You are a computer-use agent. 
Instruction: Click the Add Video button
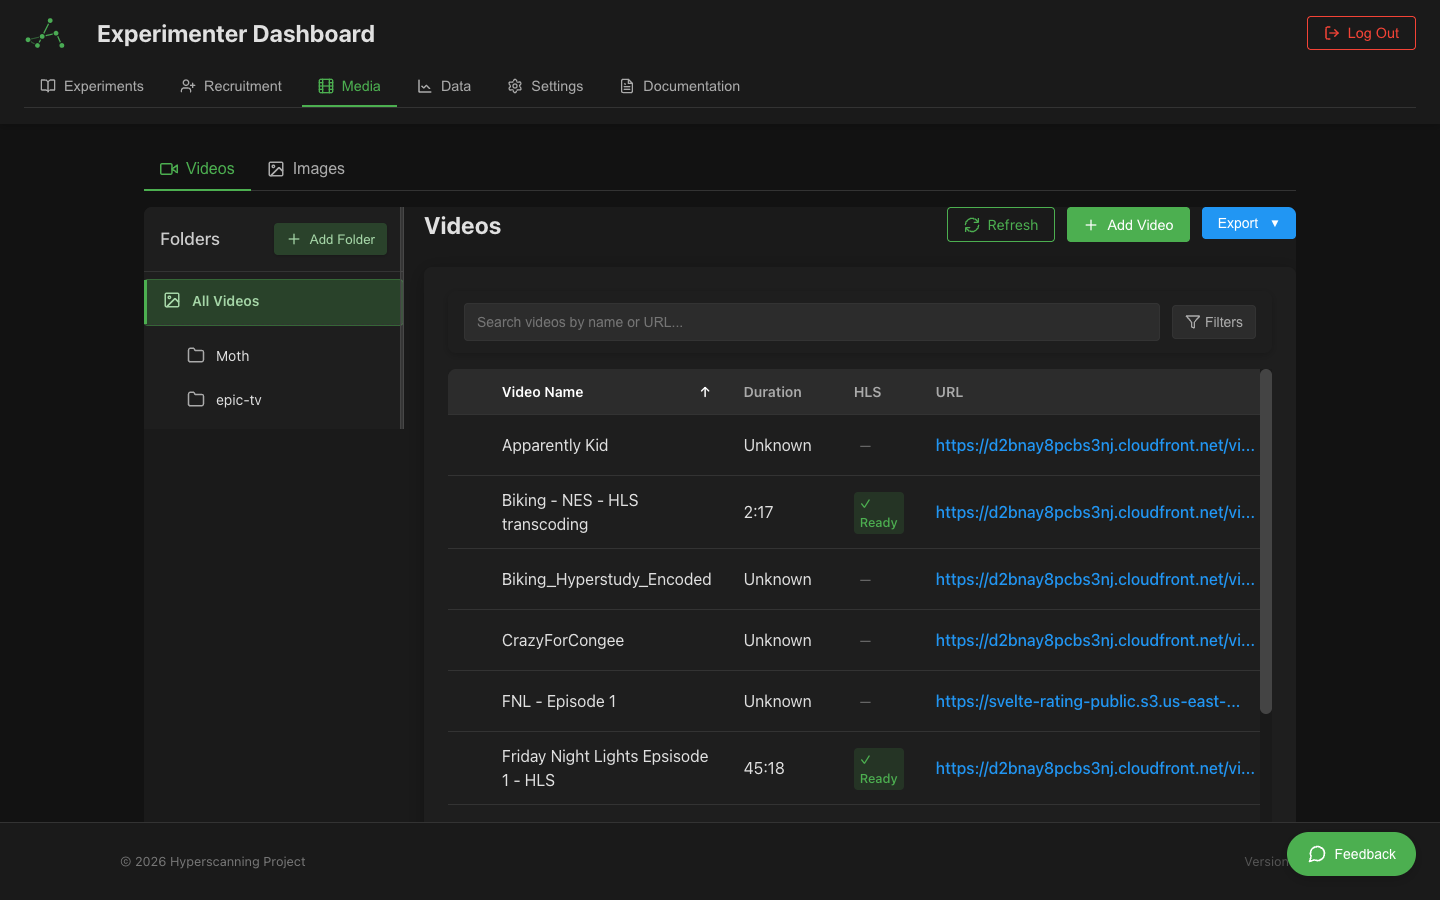(x=1128, y=224)
